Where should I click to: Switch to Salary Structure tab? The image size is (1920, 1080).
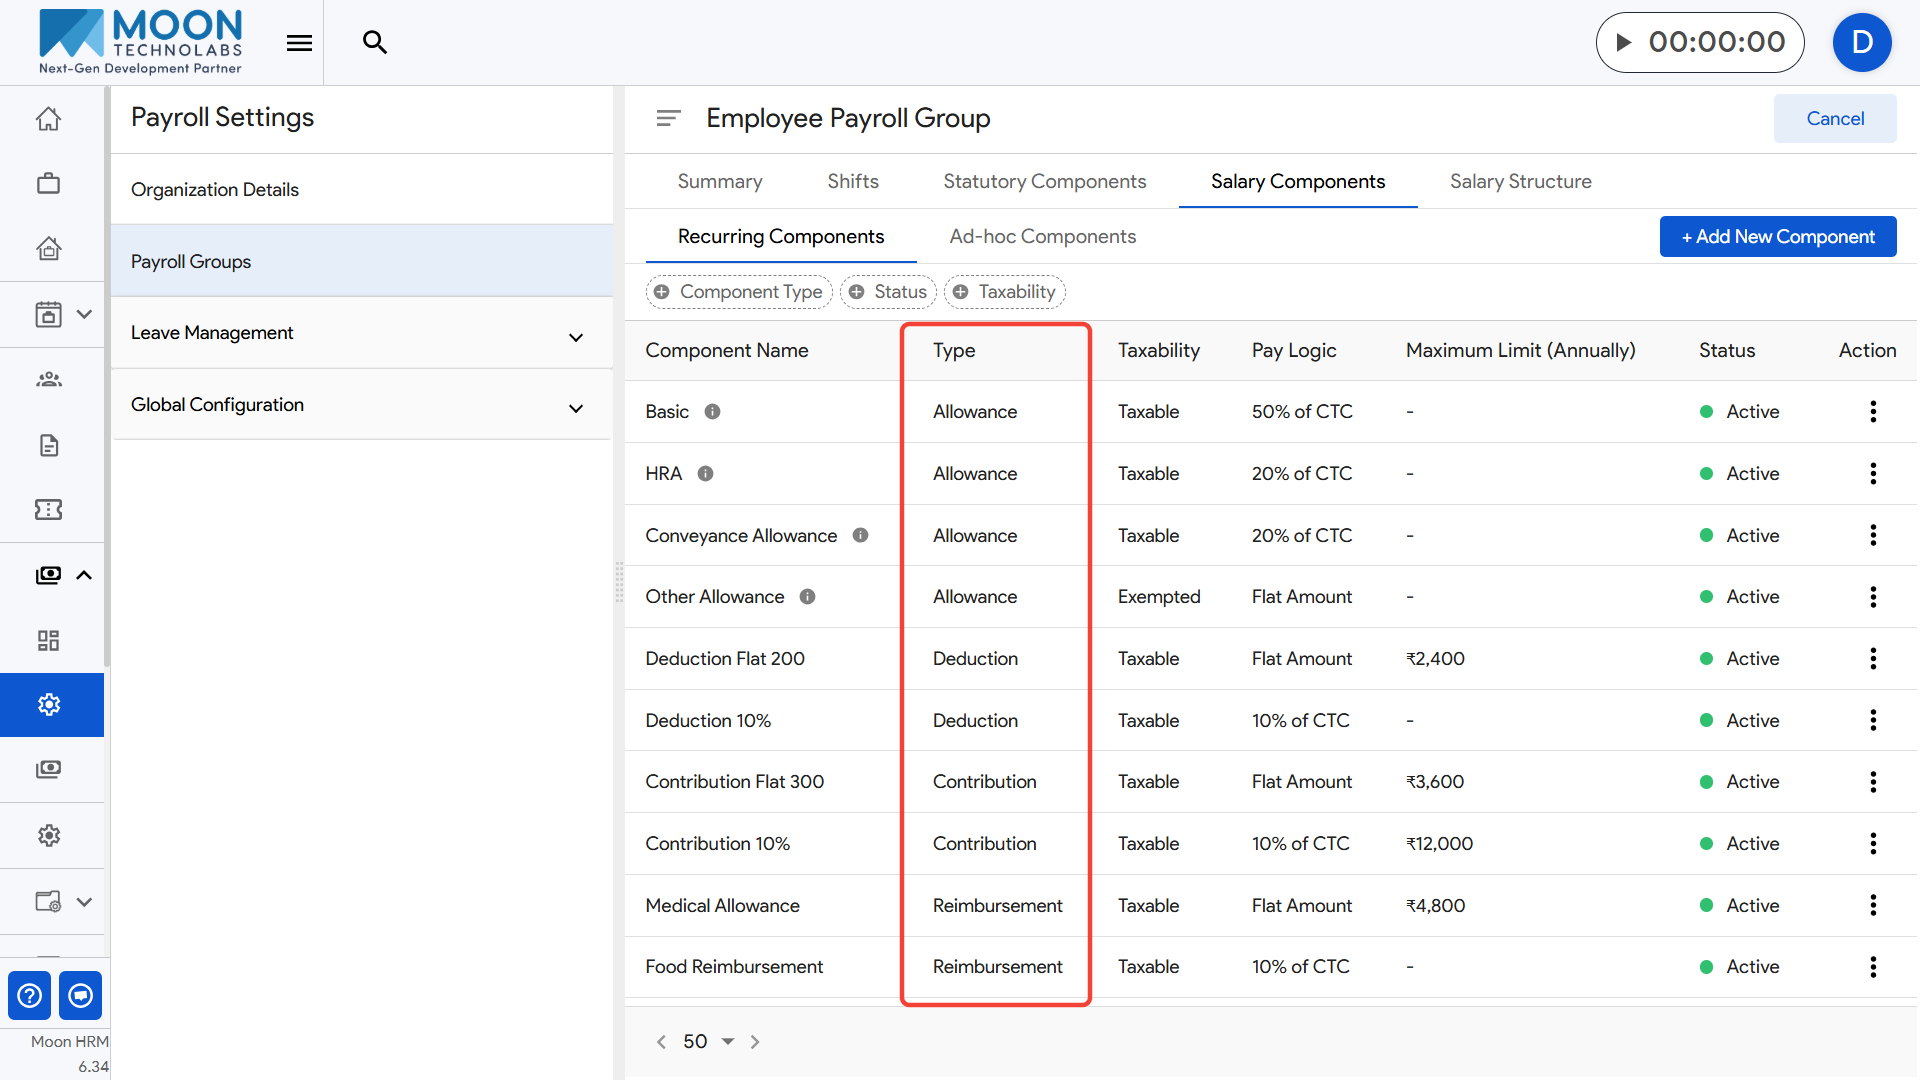pyautogui.click(x=1520, y=181)
